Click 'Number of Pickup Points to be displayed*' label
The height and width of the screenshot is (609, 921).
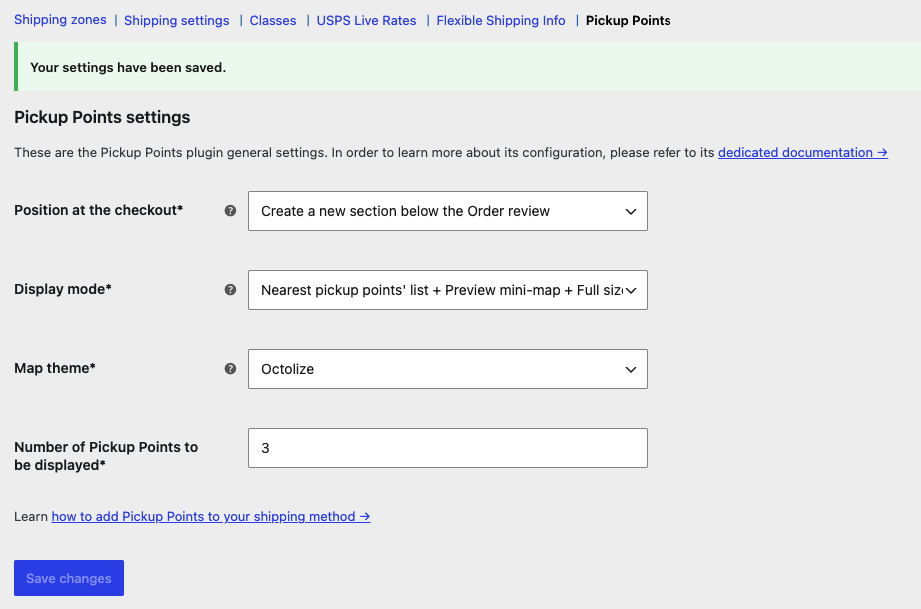pyautogui.click(x=106, y=456)
